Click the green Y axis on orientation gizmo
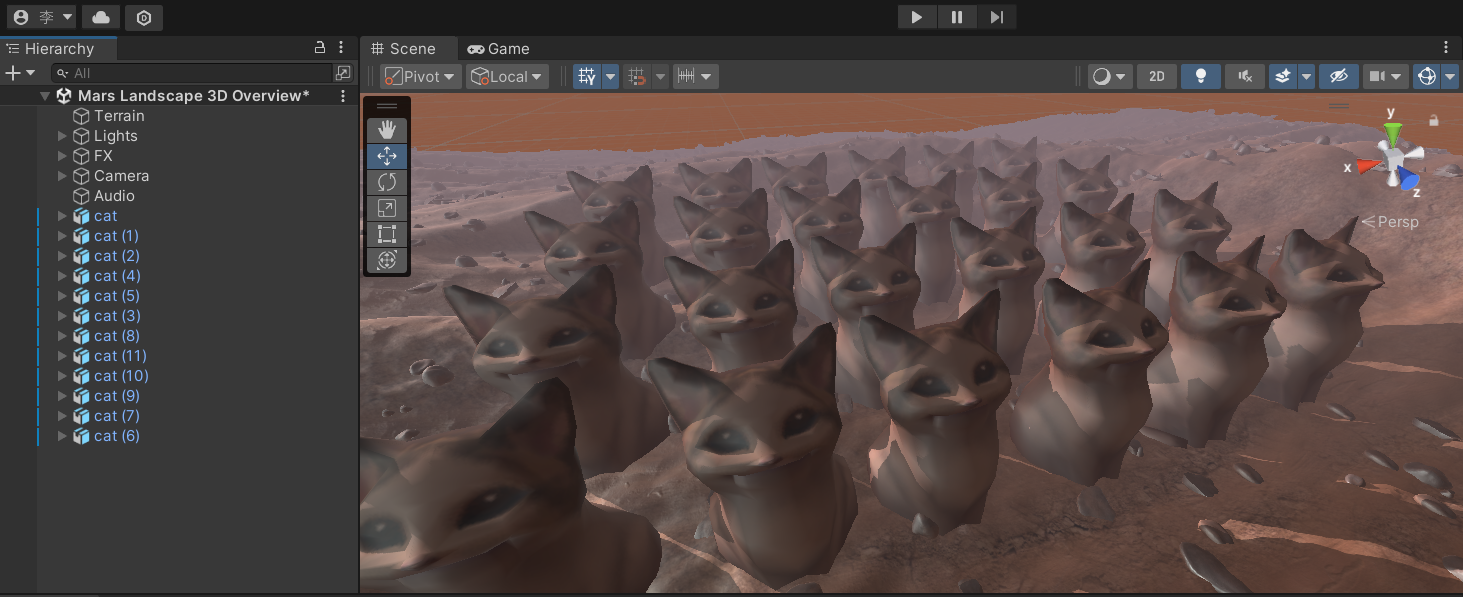This screenshot has width=1463, height=597. [x=1392, y=132]
